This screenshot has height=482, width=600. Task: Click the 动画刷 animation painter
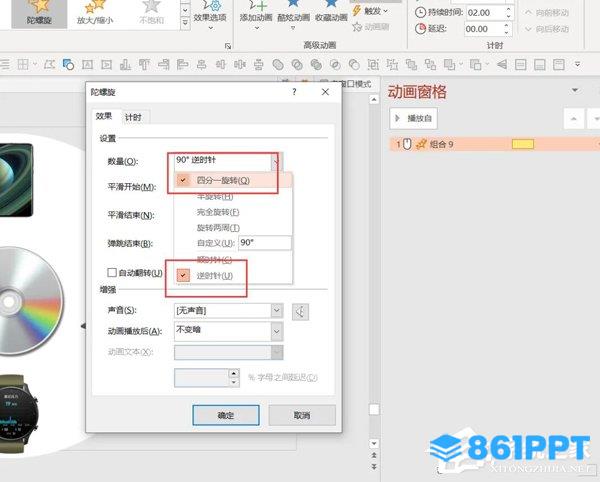[371, 27]
